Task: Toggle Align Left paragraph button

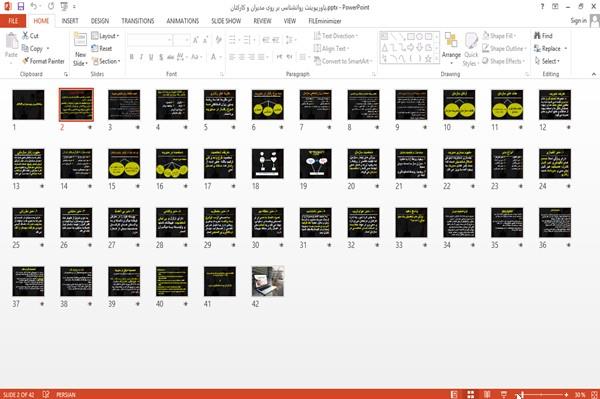Action: (x=232, y=57)
